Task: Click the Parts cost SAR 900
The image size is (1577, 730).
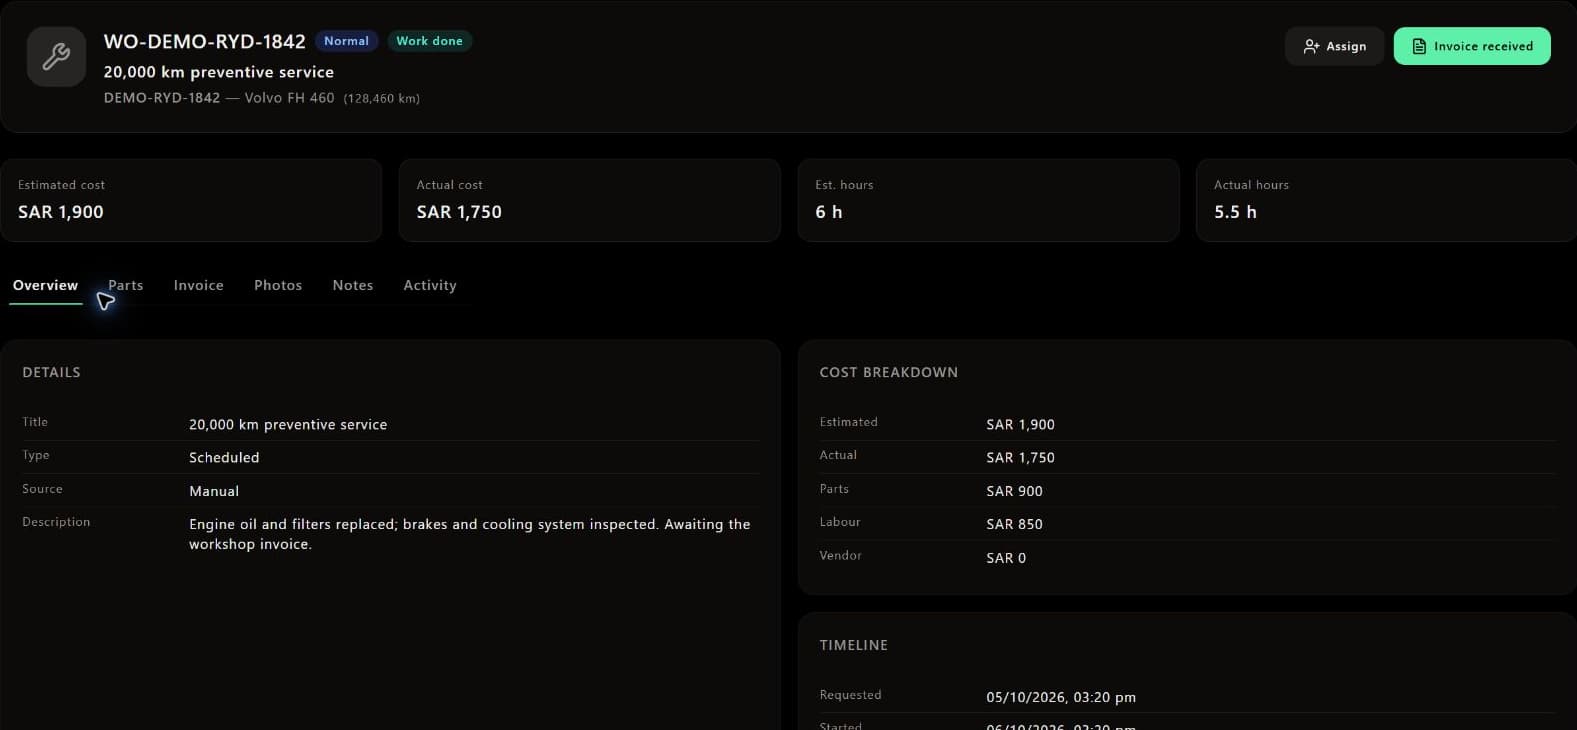Action: coord(1014,491)
